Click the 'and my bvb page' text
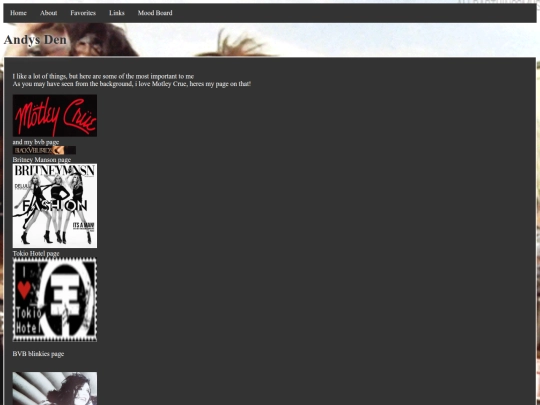The width and height of the screenshot is (540, 405). pyautogui.click(x=36, y=142)
